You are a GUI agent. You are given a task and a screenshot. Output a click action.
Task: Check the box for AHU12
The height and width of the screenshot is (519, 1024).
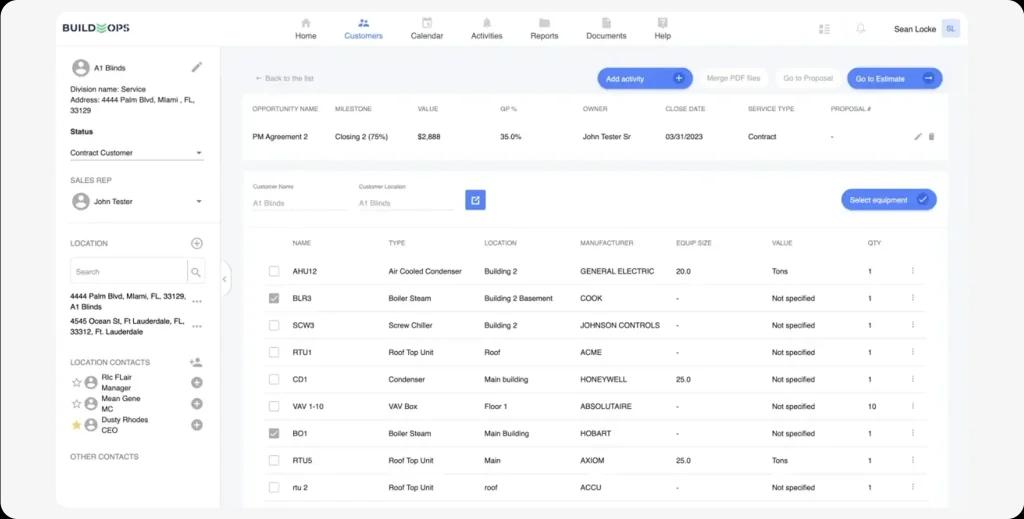click(x=274, y=271)
